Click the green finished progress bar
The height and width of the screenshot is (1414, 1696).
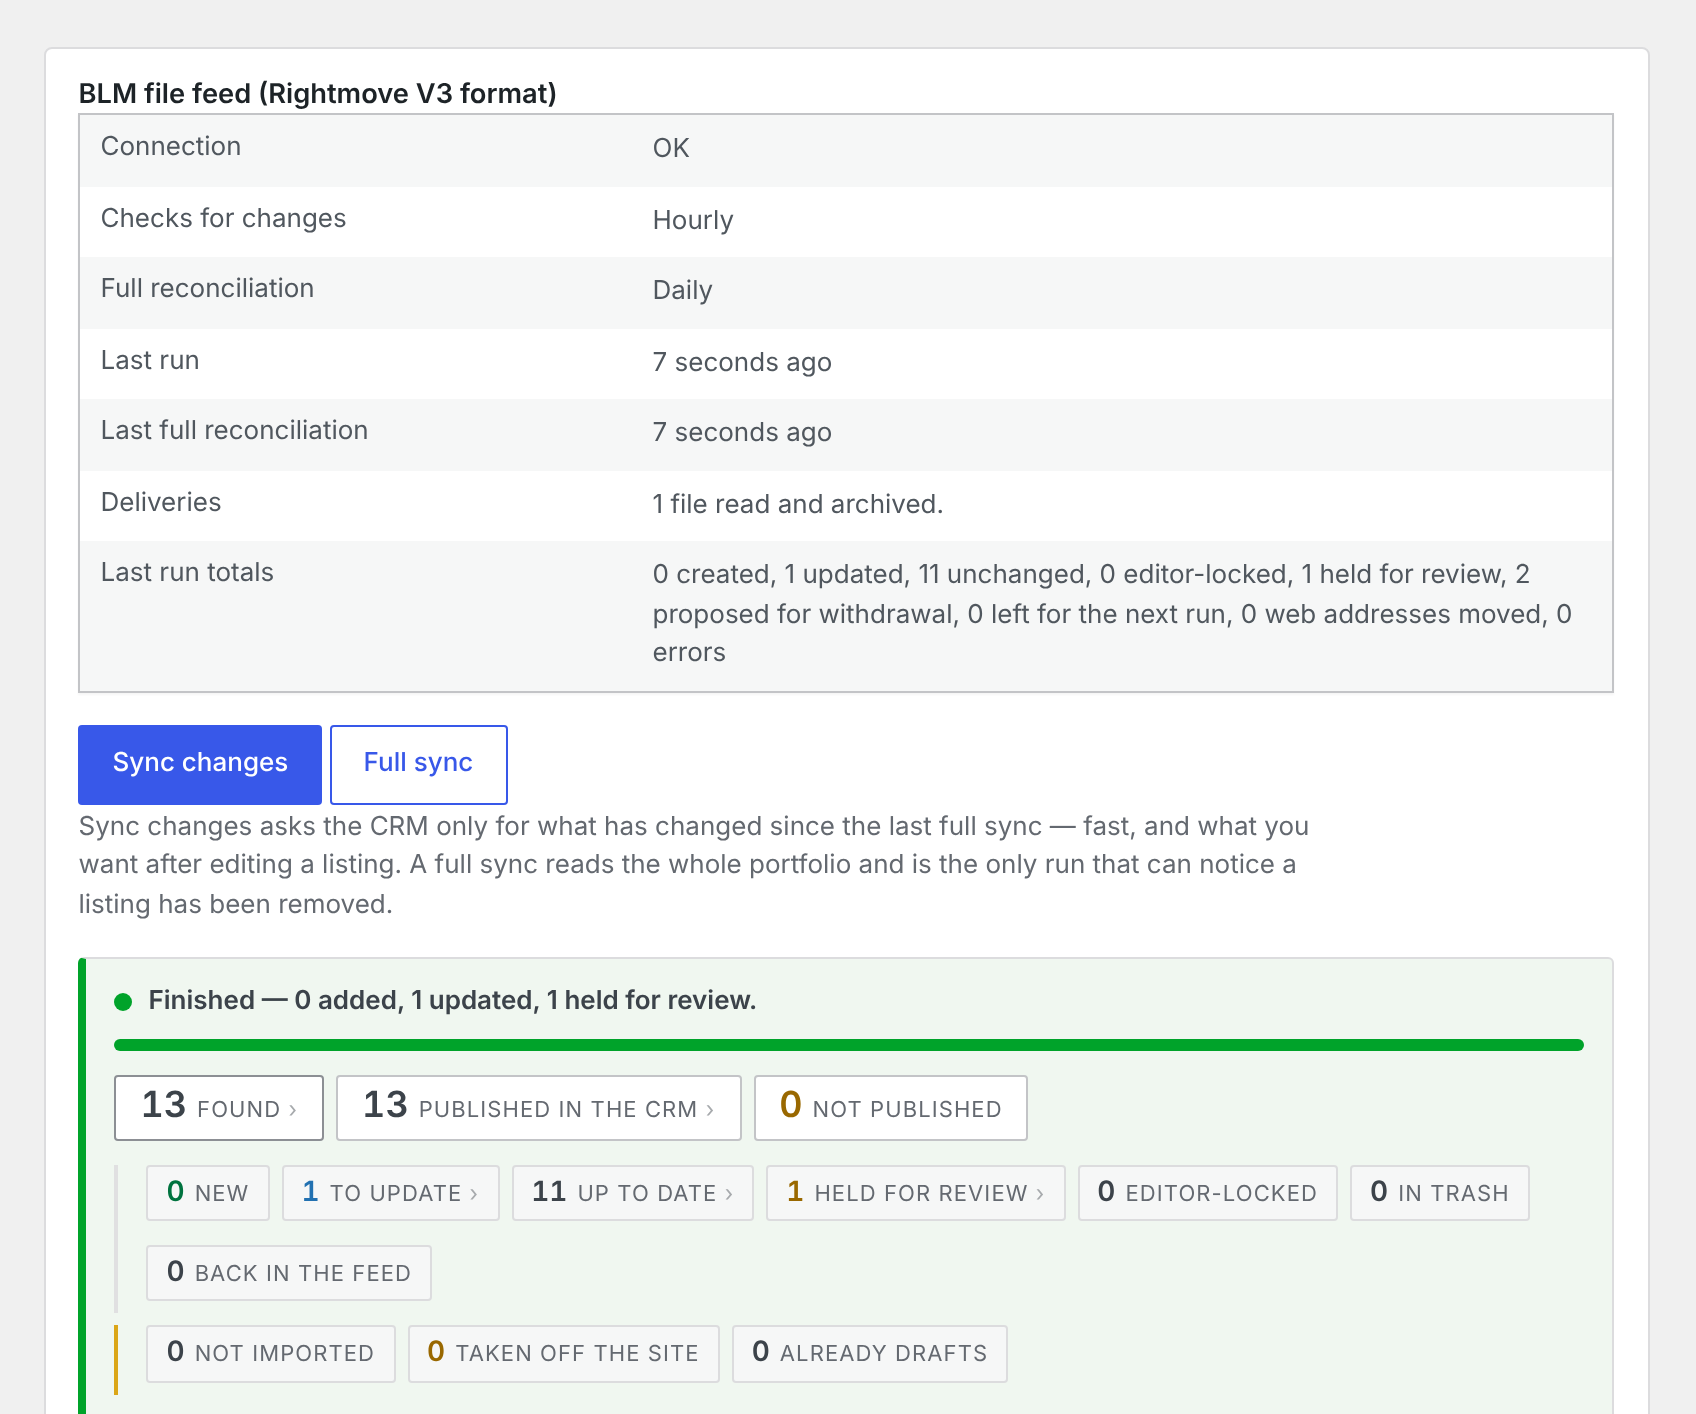pyautogui.click(x=849, y=1045)
